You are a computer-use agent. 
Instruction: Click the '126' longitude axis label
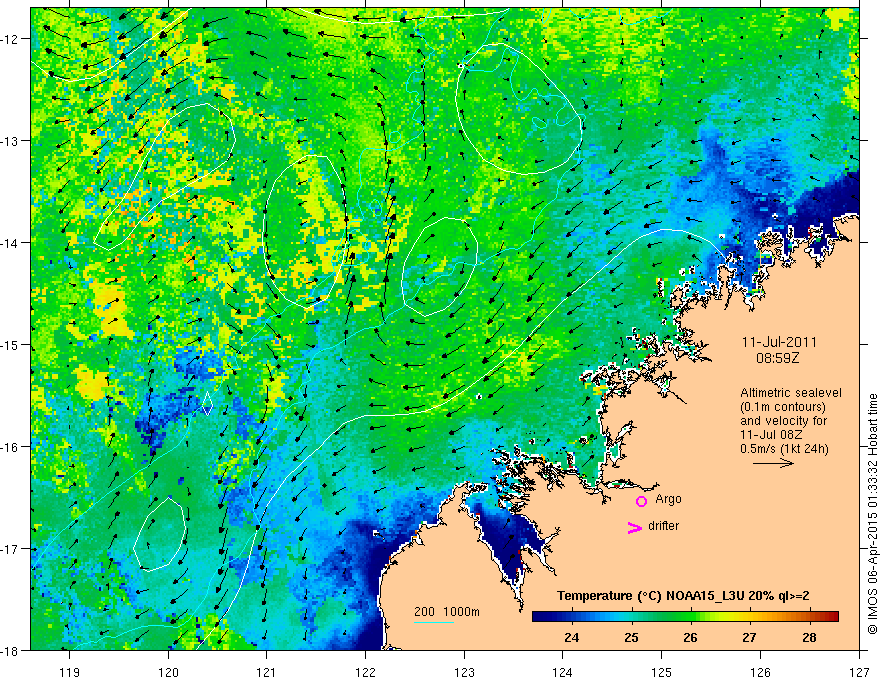(760, 672)
